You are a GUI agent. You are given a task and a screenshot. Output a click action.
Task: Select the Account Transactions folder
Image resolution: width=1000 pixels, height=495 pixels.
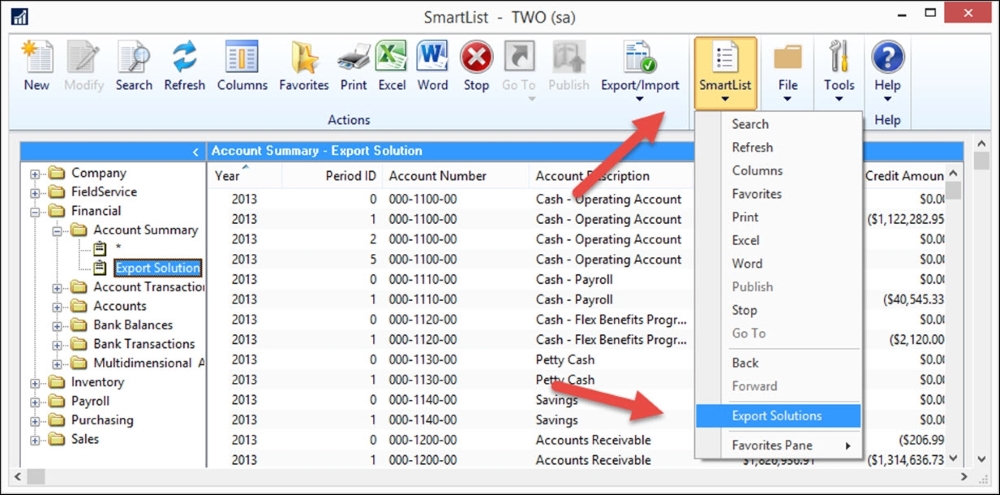coord(149,287)
